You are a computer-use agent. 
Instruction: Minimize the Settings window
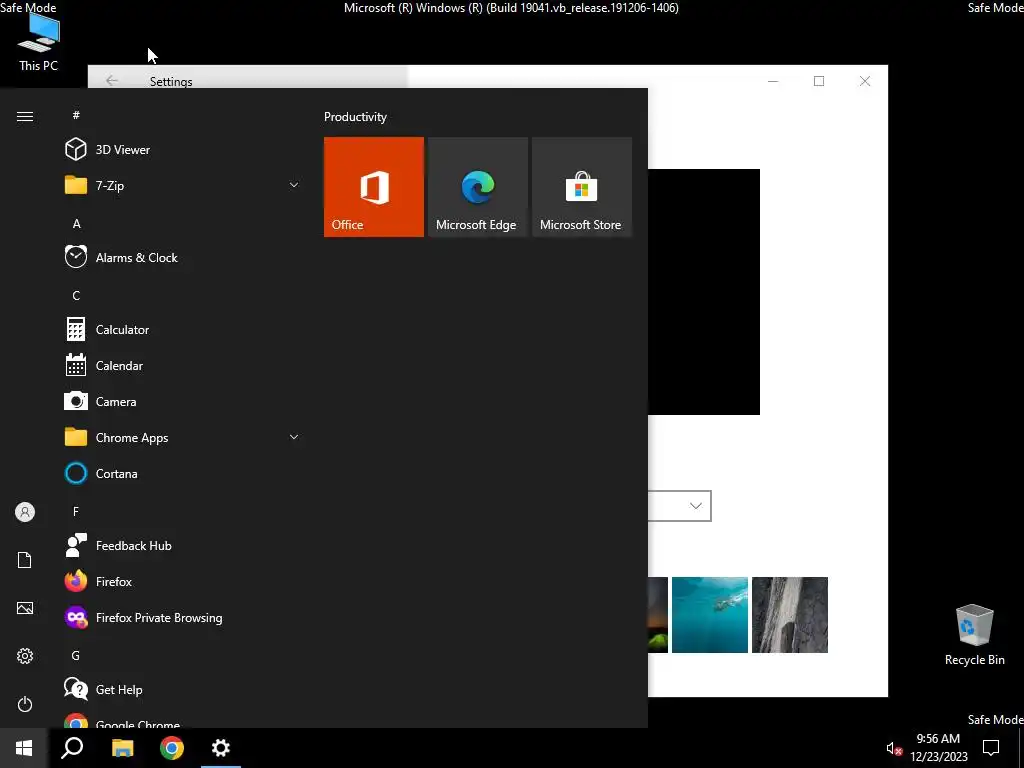coord(773,81)
